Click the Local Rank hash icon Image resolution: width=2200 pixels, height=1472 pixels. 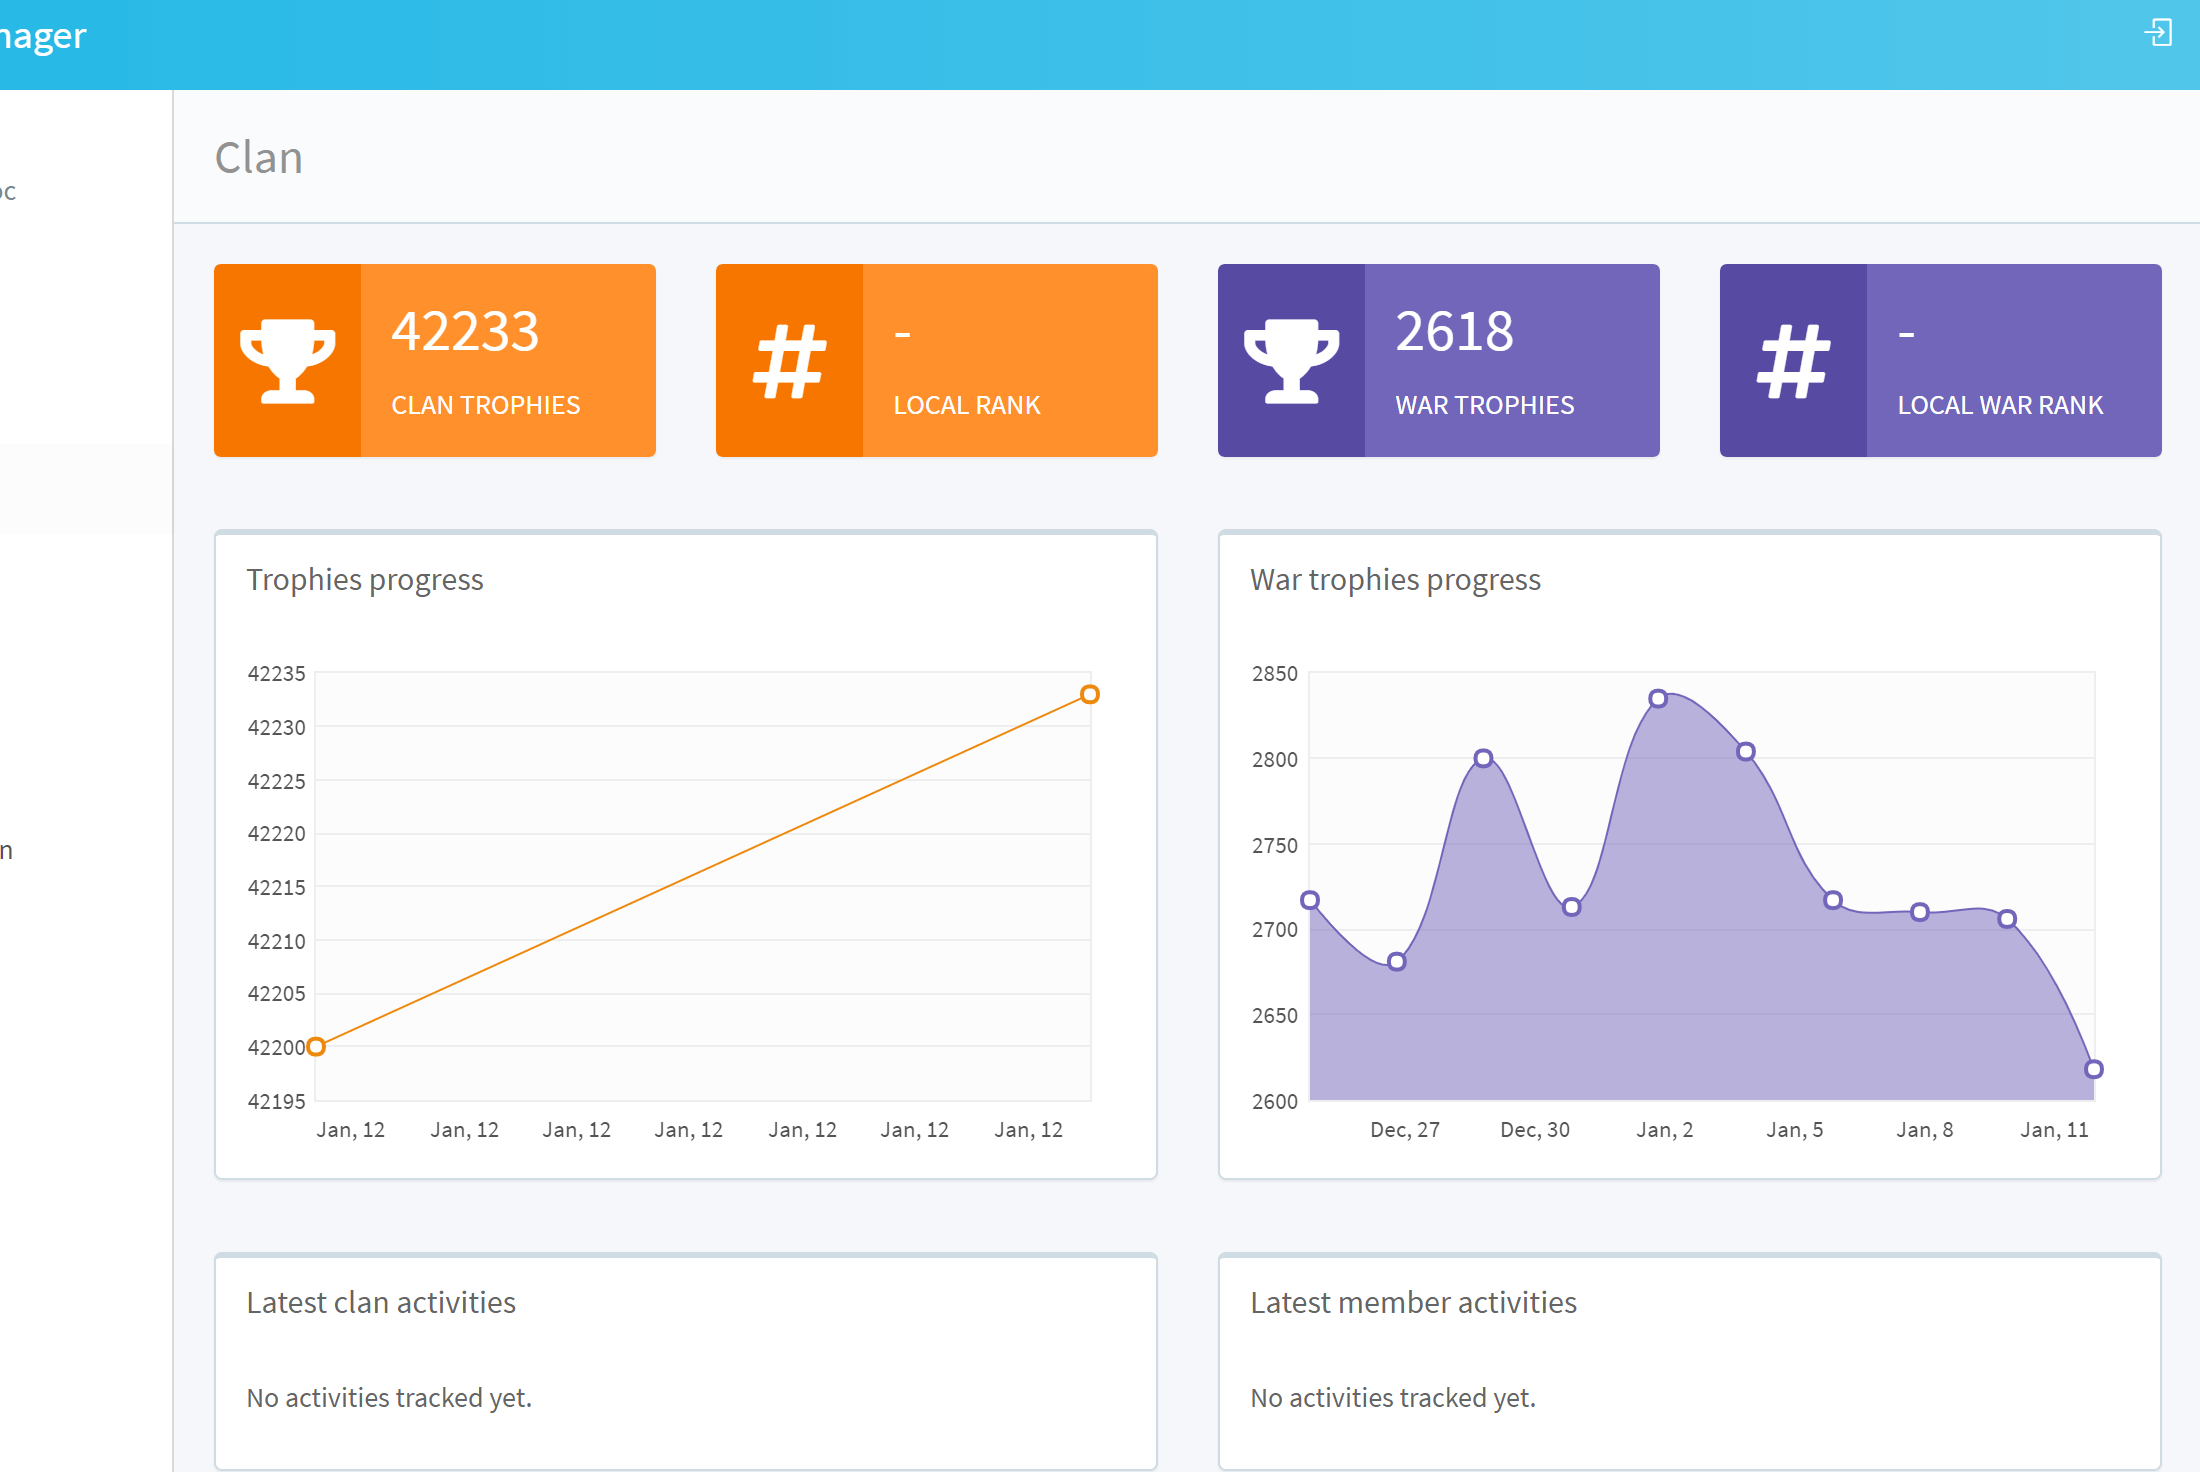click(789, 361)
